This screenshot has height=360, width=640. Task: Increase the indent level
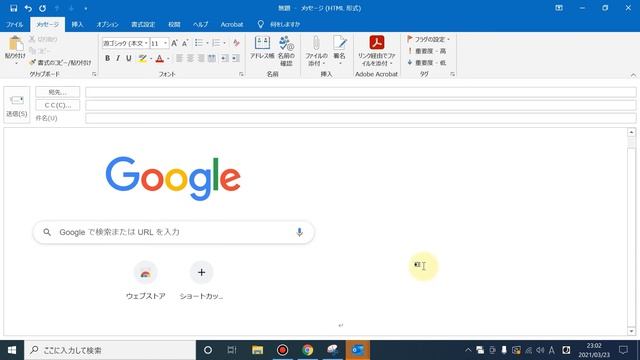pyautogui.click(x=236, y=58)
